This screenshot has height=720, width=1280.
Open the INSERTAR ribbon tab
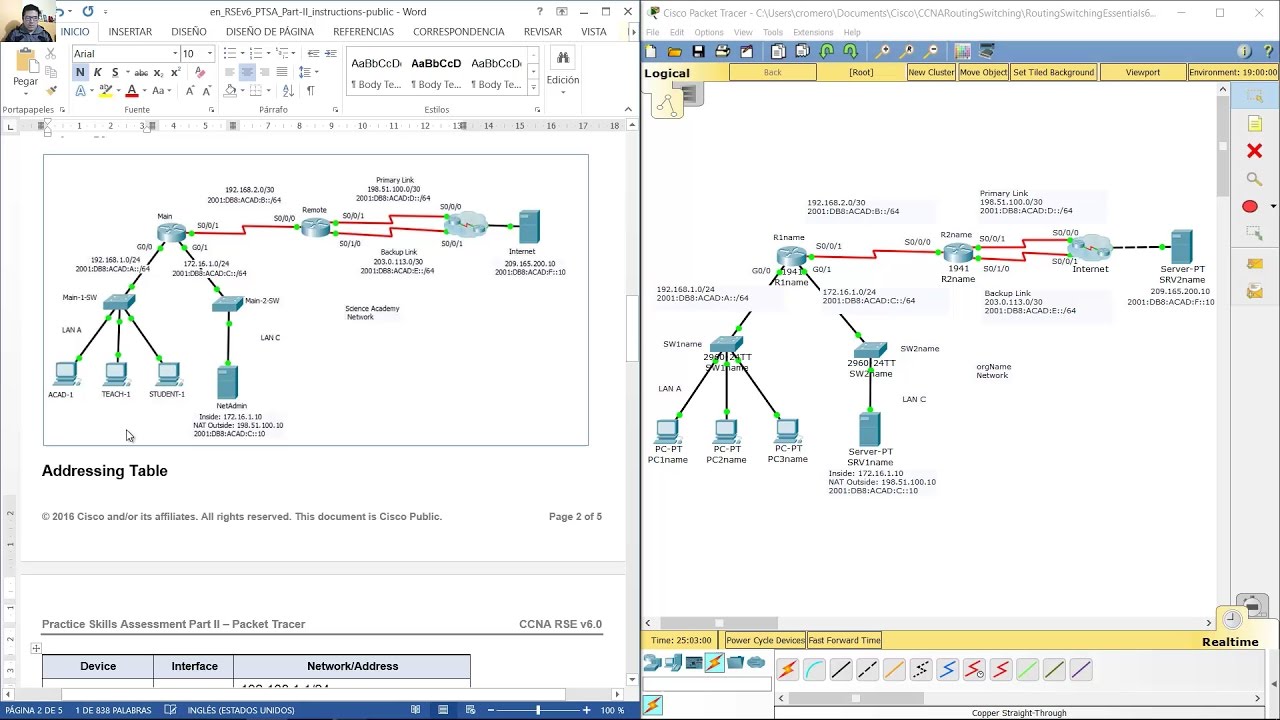tap(130, 31)
